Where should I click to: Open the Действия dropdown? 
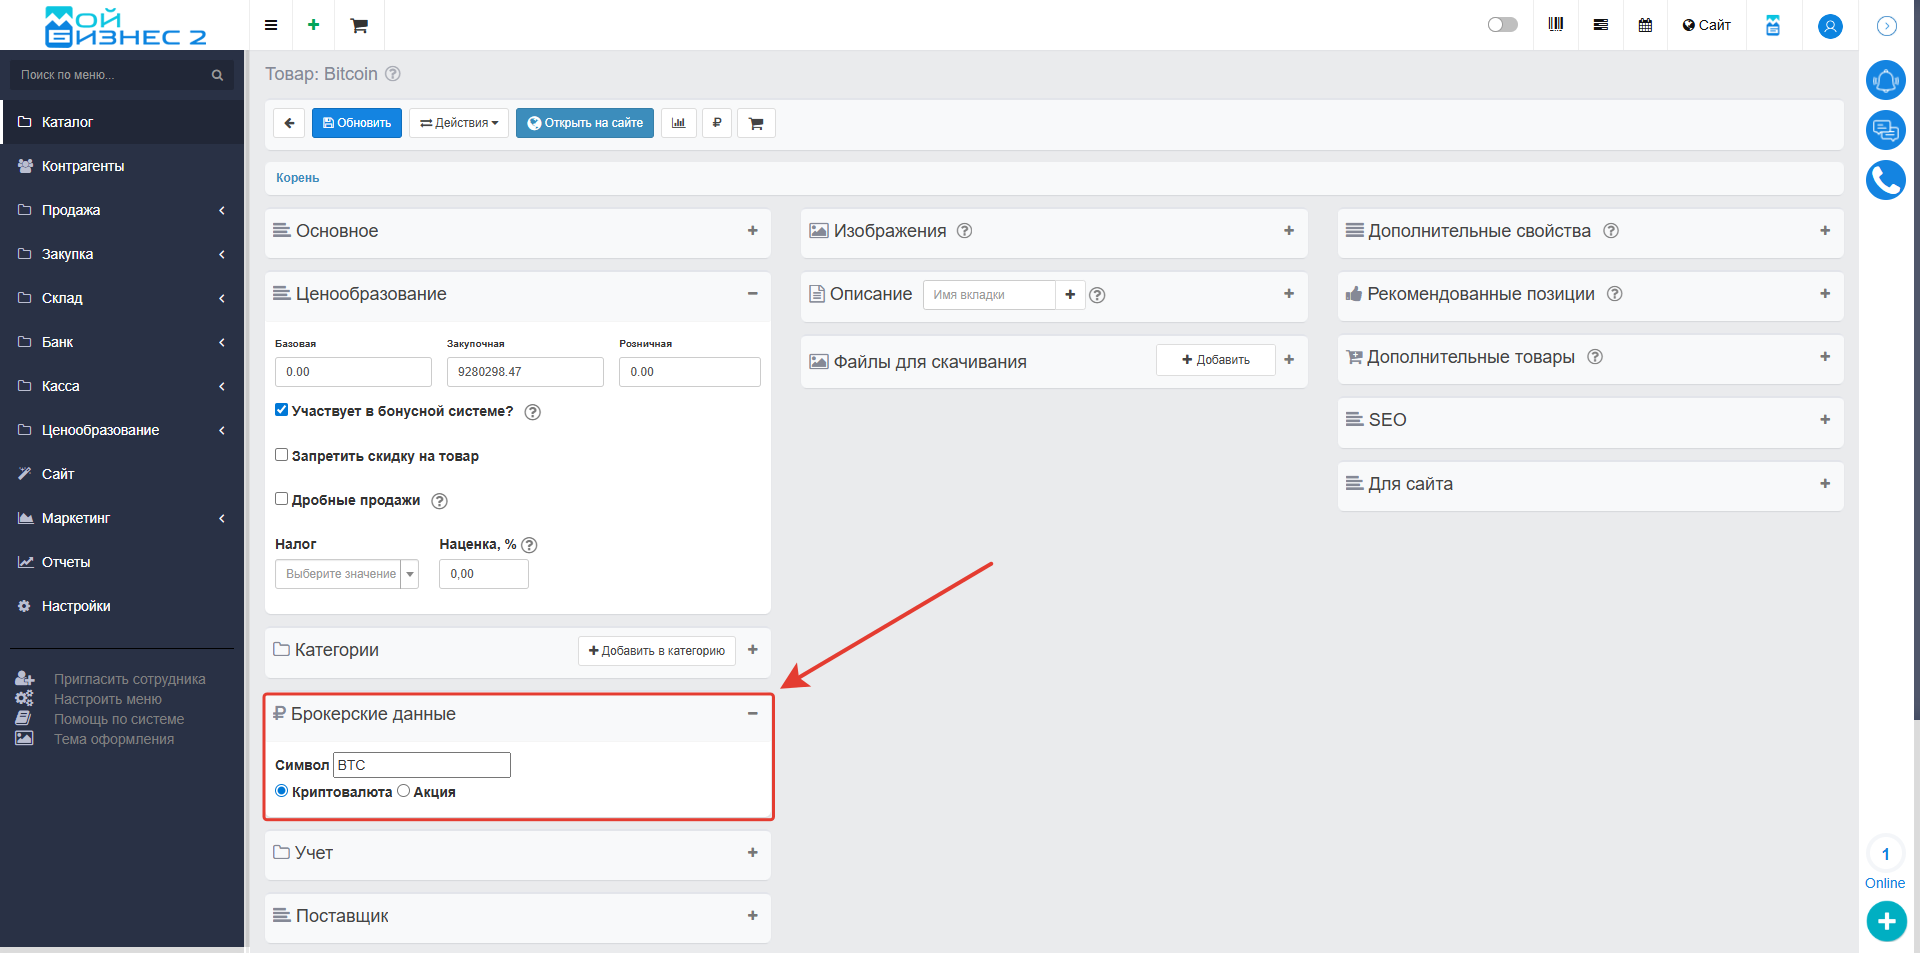click(459, 123)
